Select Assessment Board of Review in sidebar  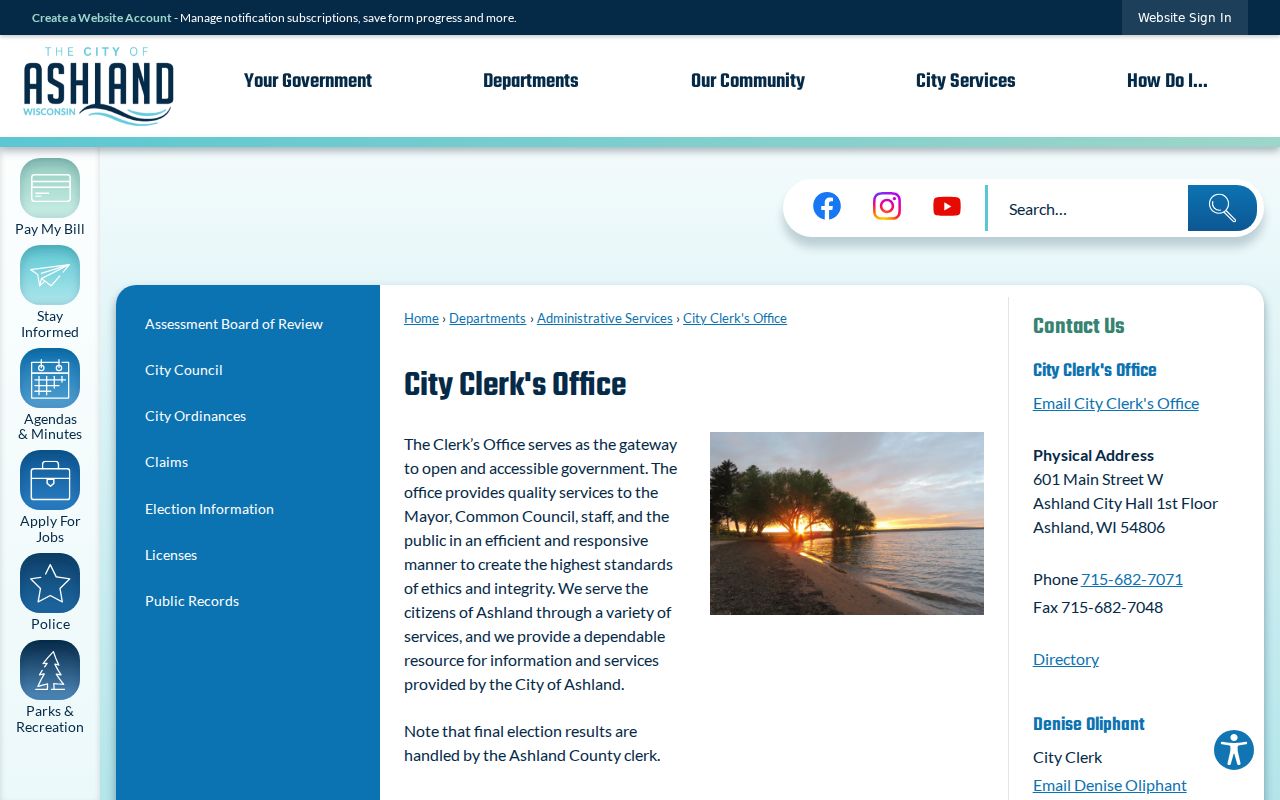point(234,324)
